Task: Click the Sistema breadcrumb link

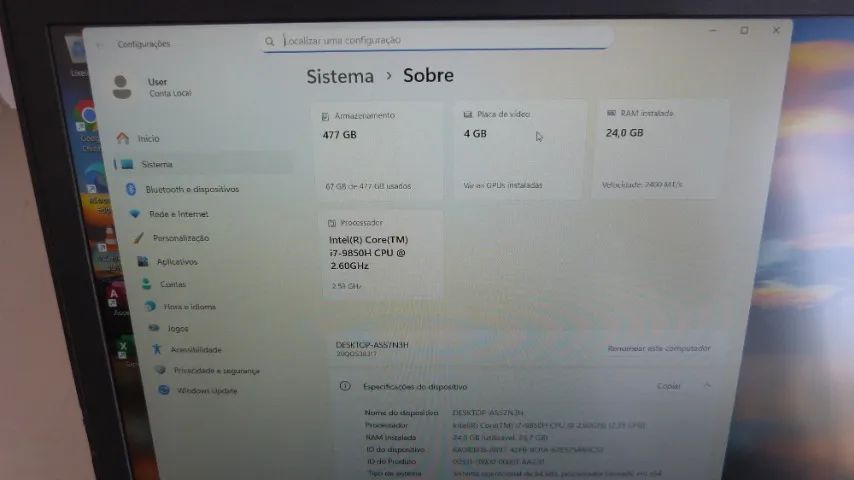Action: (340, 76)
